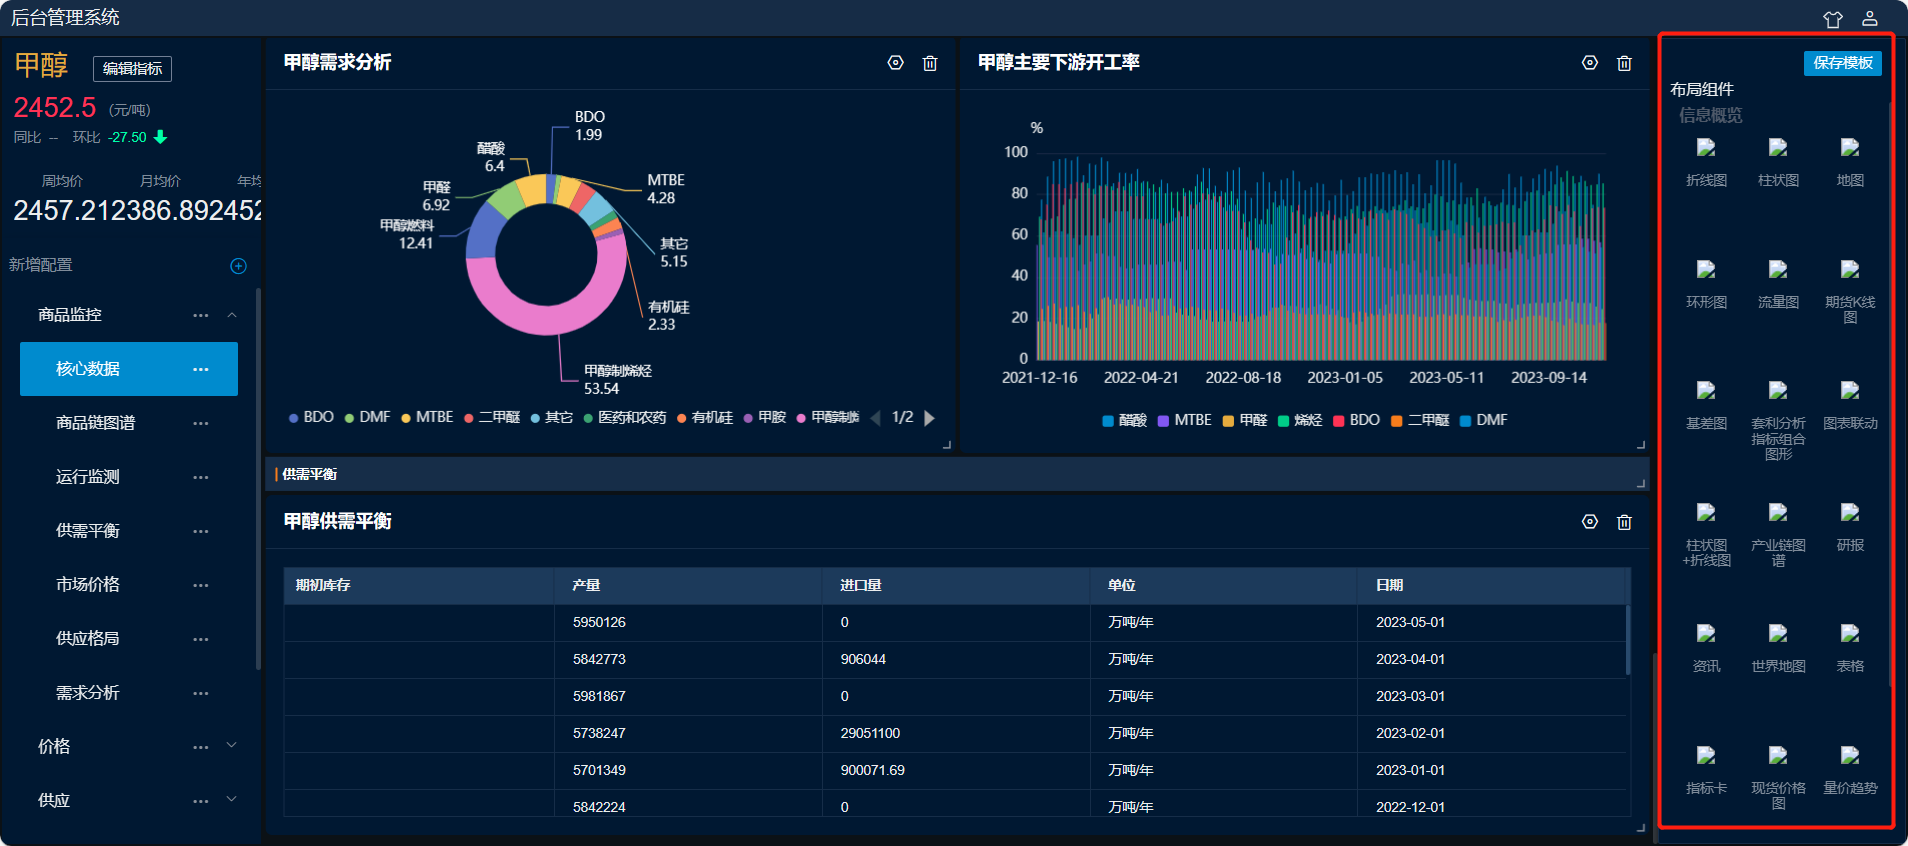Expand the 价格 menu group

point(232,746)
